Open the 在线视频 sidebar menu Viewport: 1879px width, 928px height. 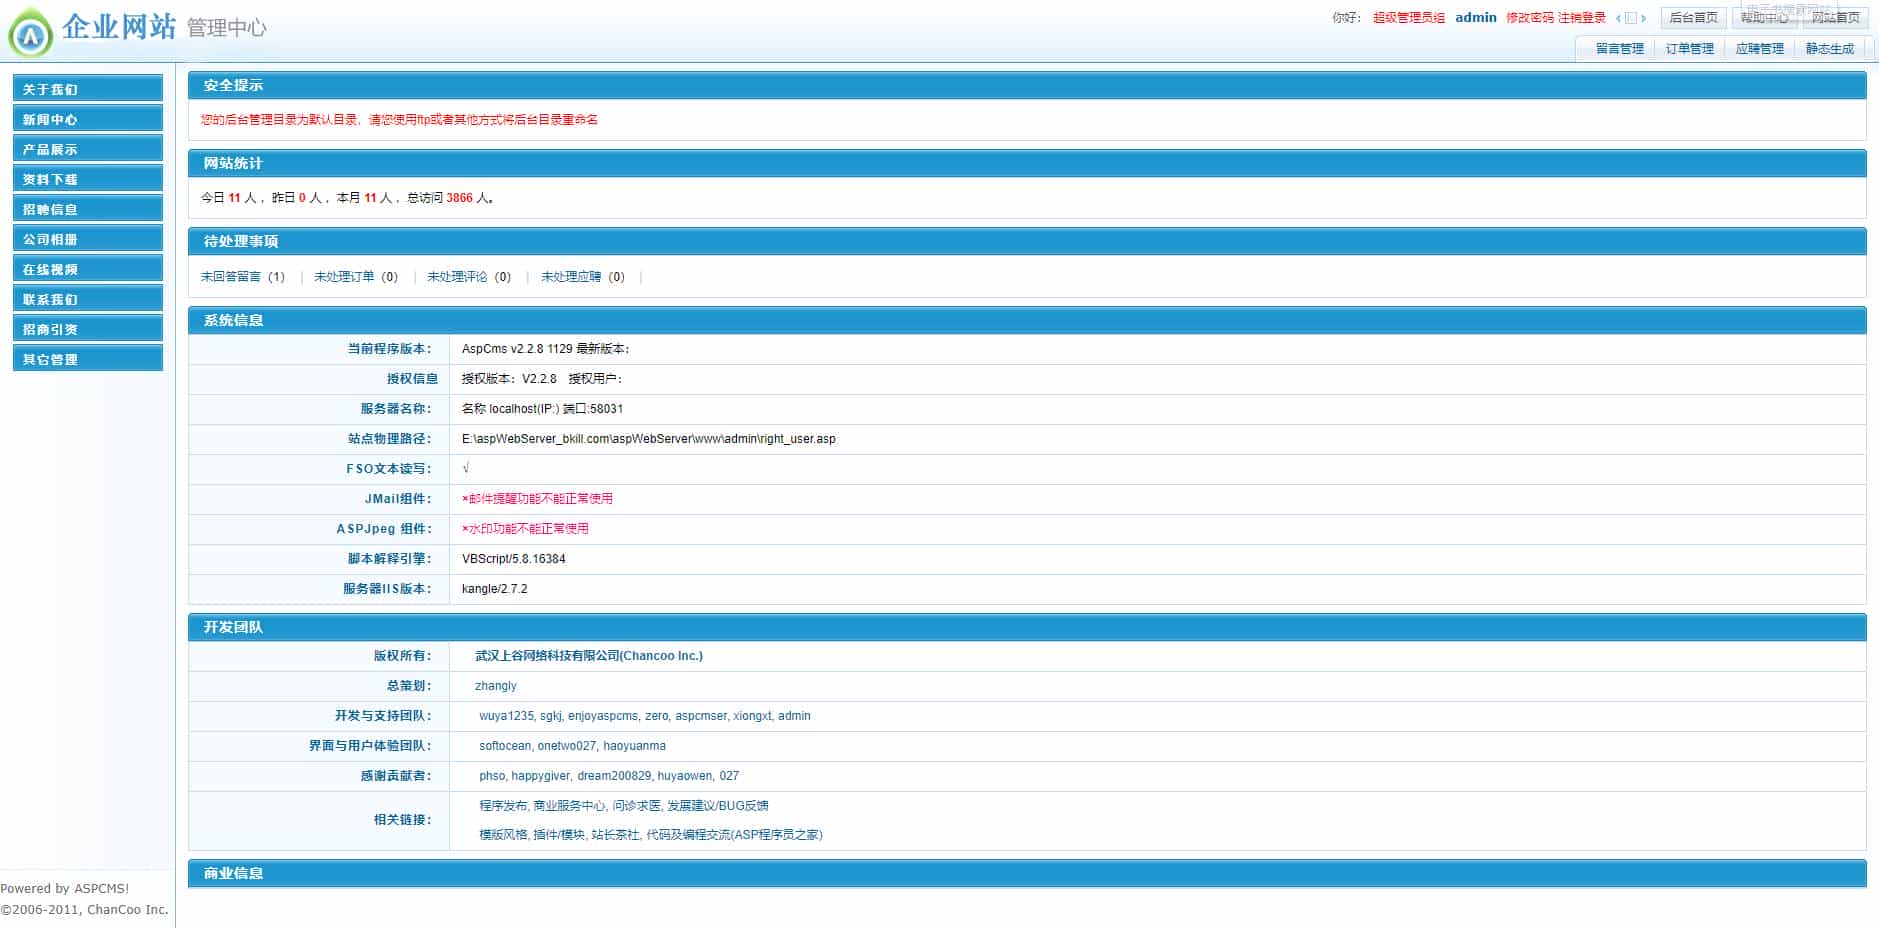88,269
